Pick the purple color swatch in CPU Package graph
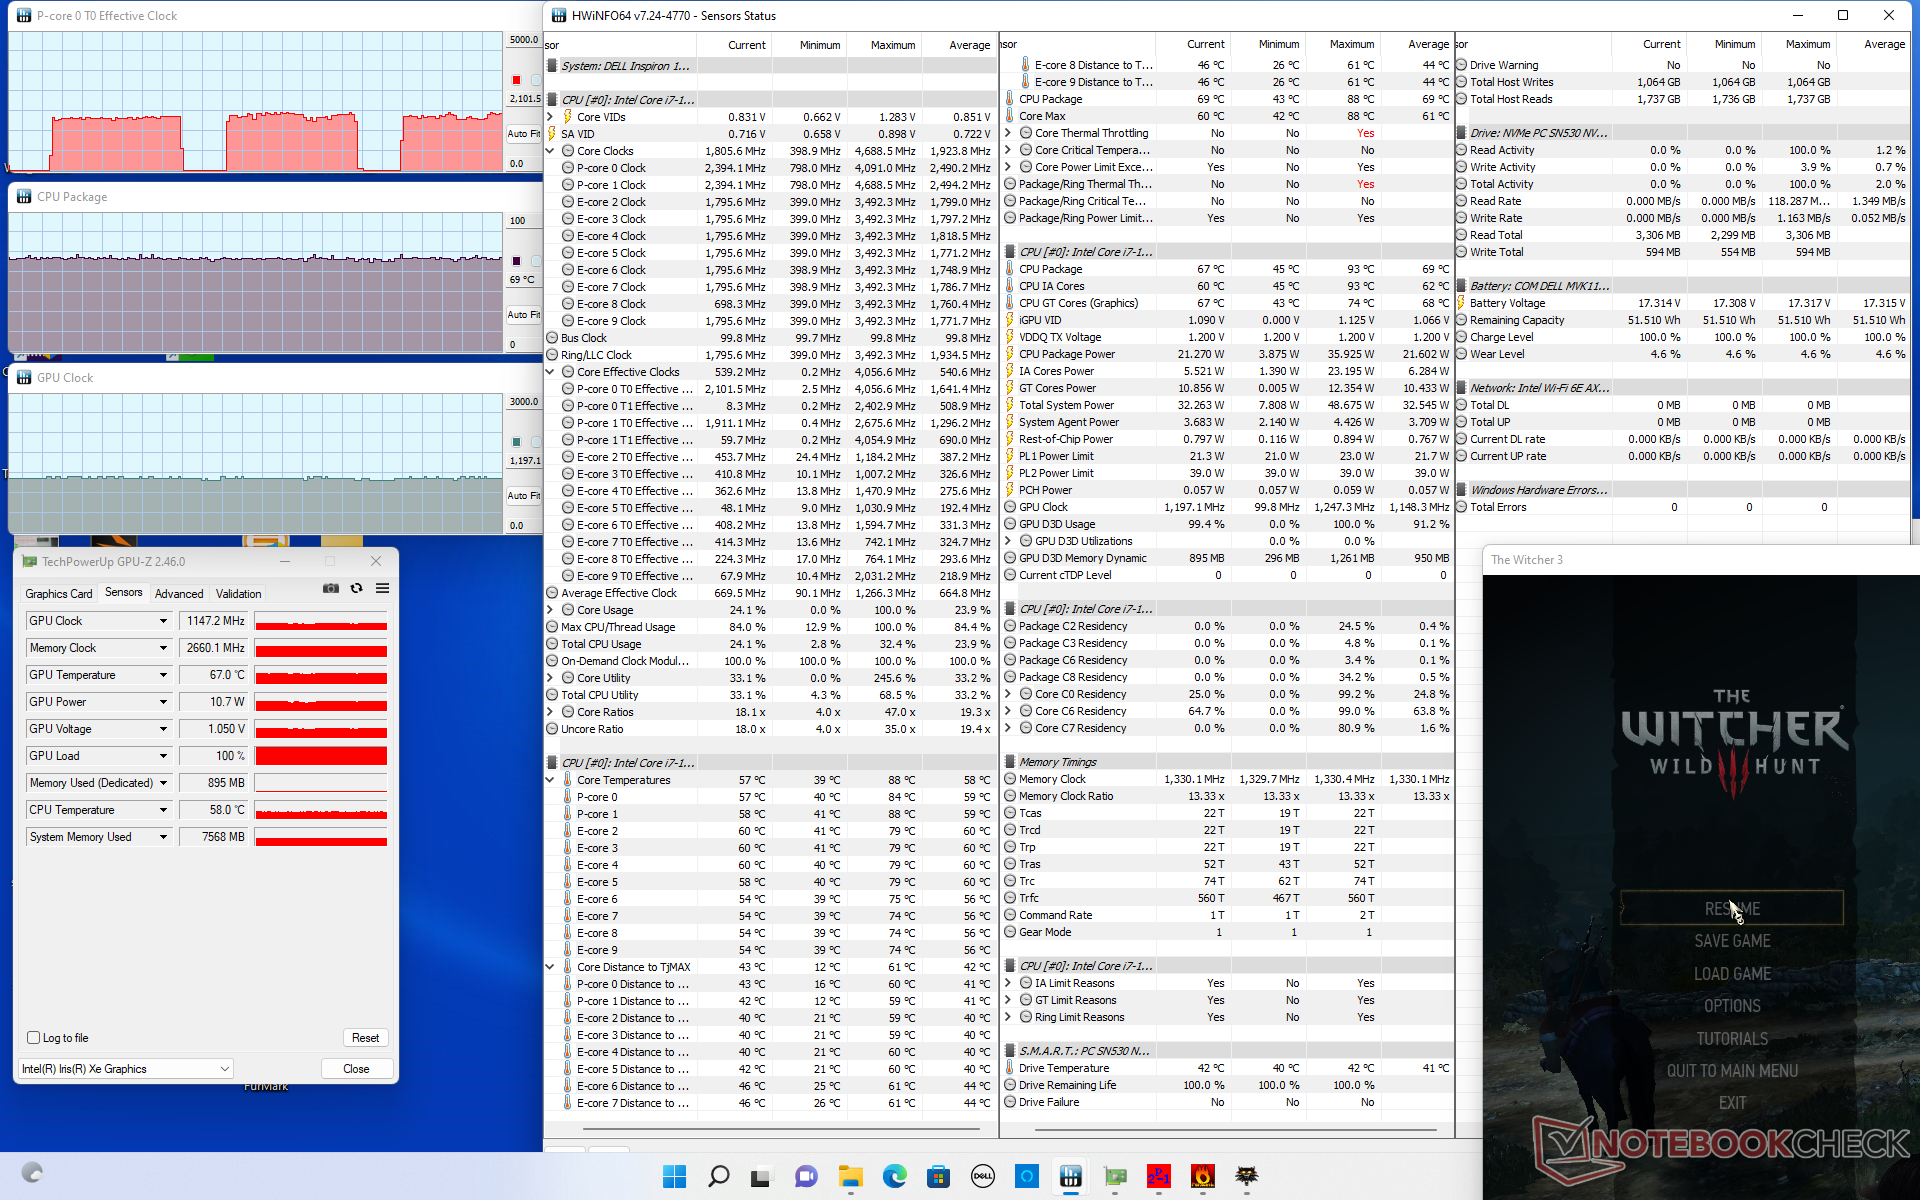 click(516, 261)
